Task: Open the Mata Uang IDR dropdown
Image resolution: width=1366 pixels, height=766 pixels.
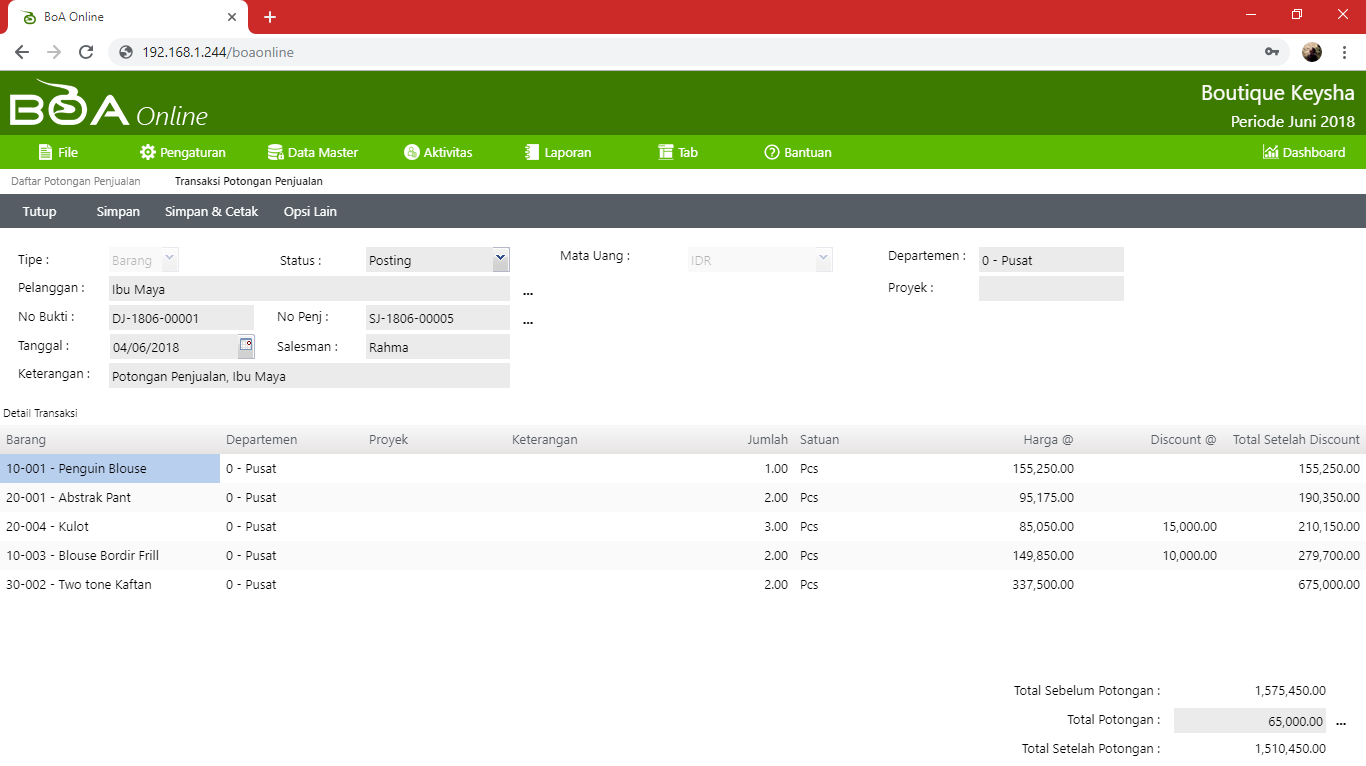Action: [x=823, y=260]
